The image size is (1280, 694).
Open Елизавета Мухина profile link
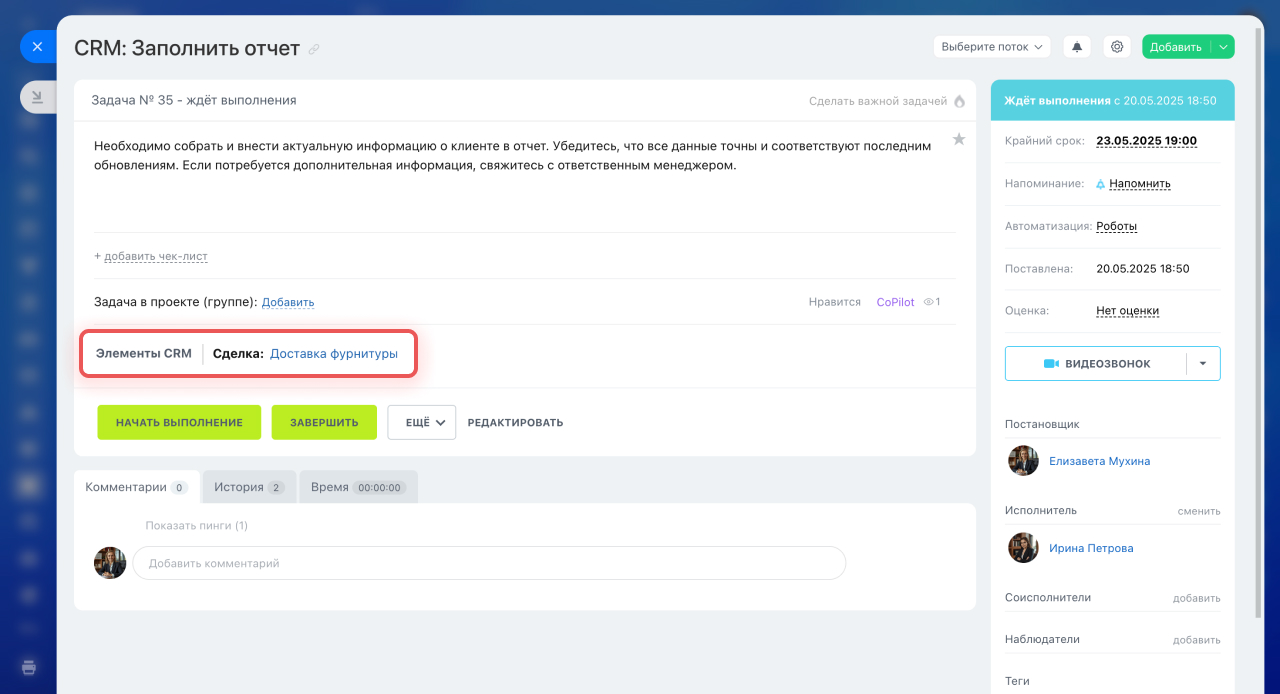(1099, 461)
